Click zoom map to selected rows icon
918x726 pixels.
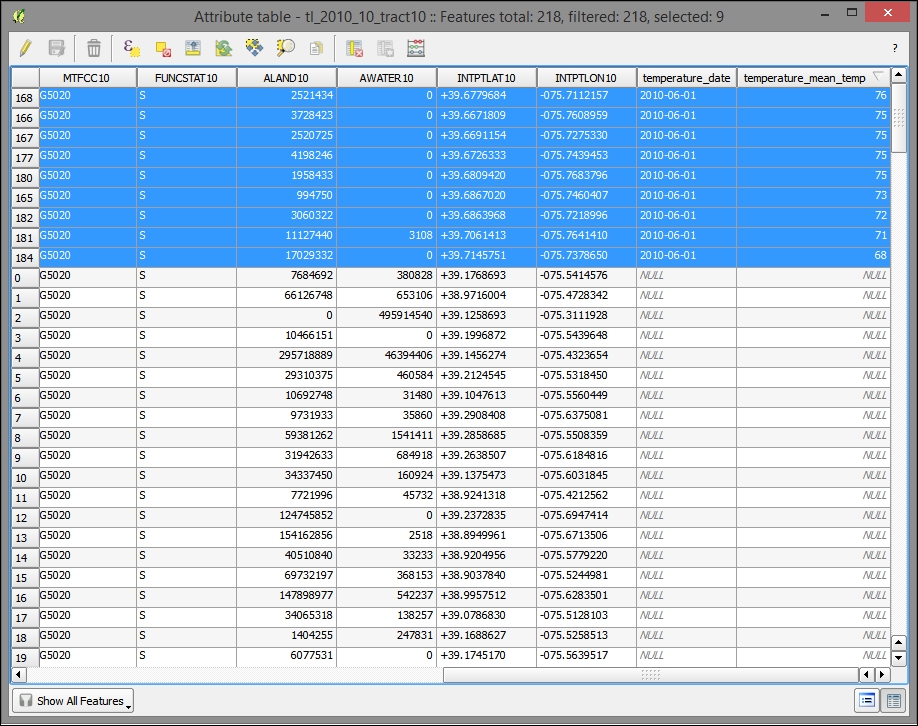point(286,47)
